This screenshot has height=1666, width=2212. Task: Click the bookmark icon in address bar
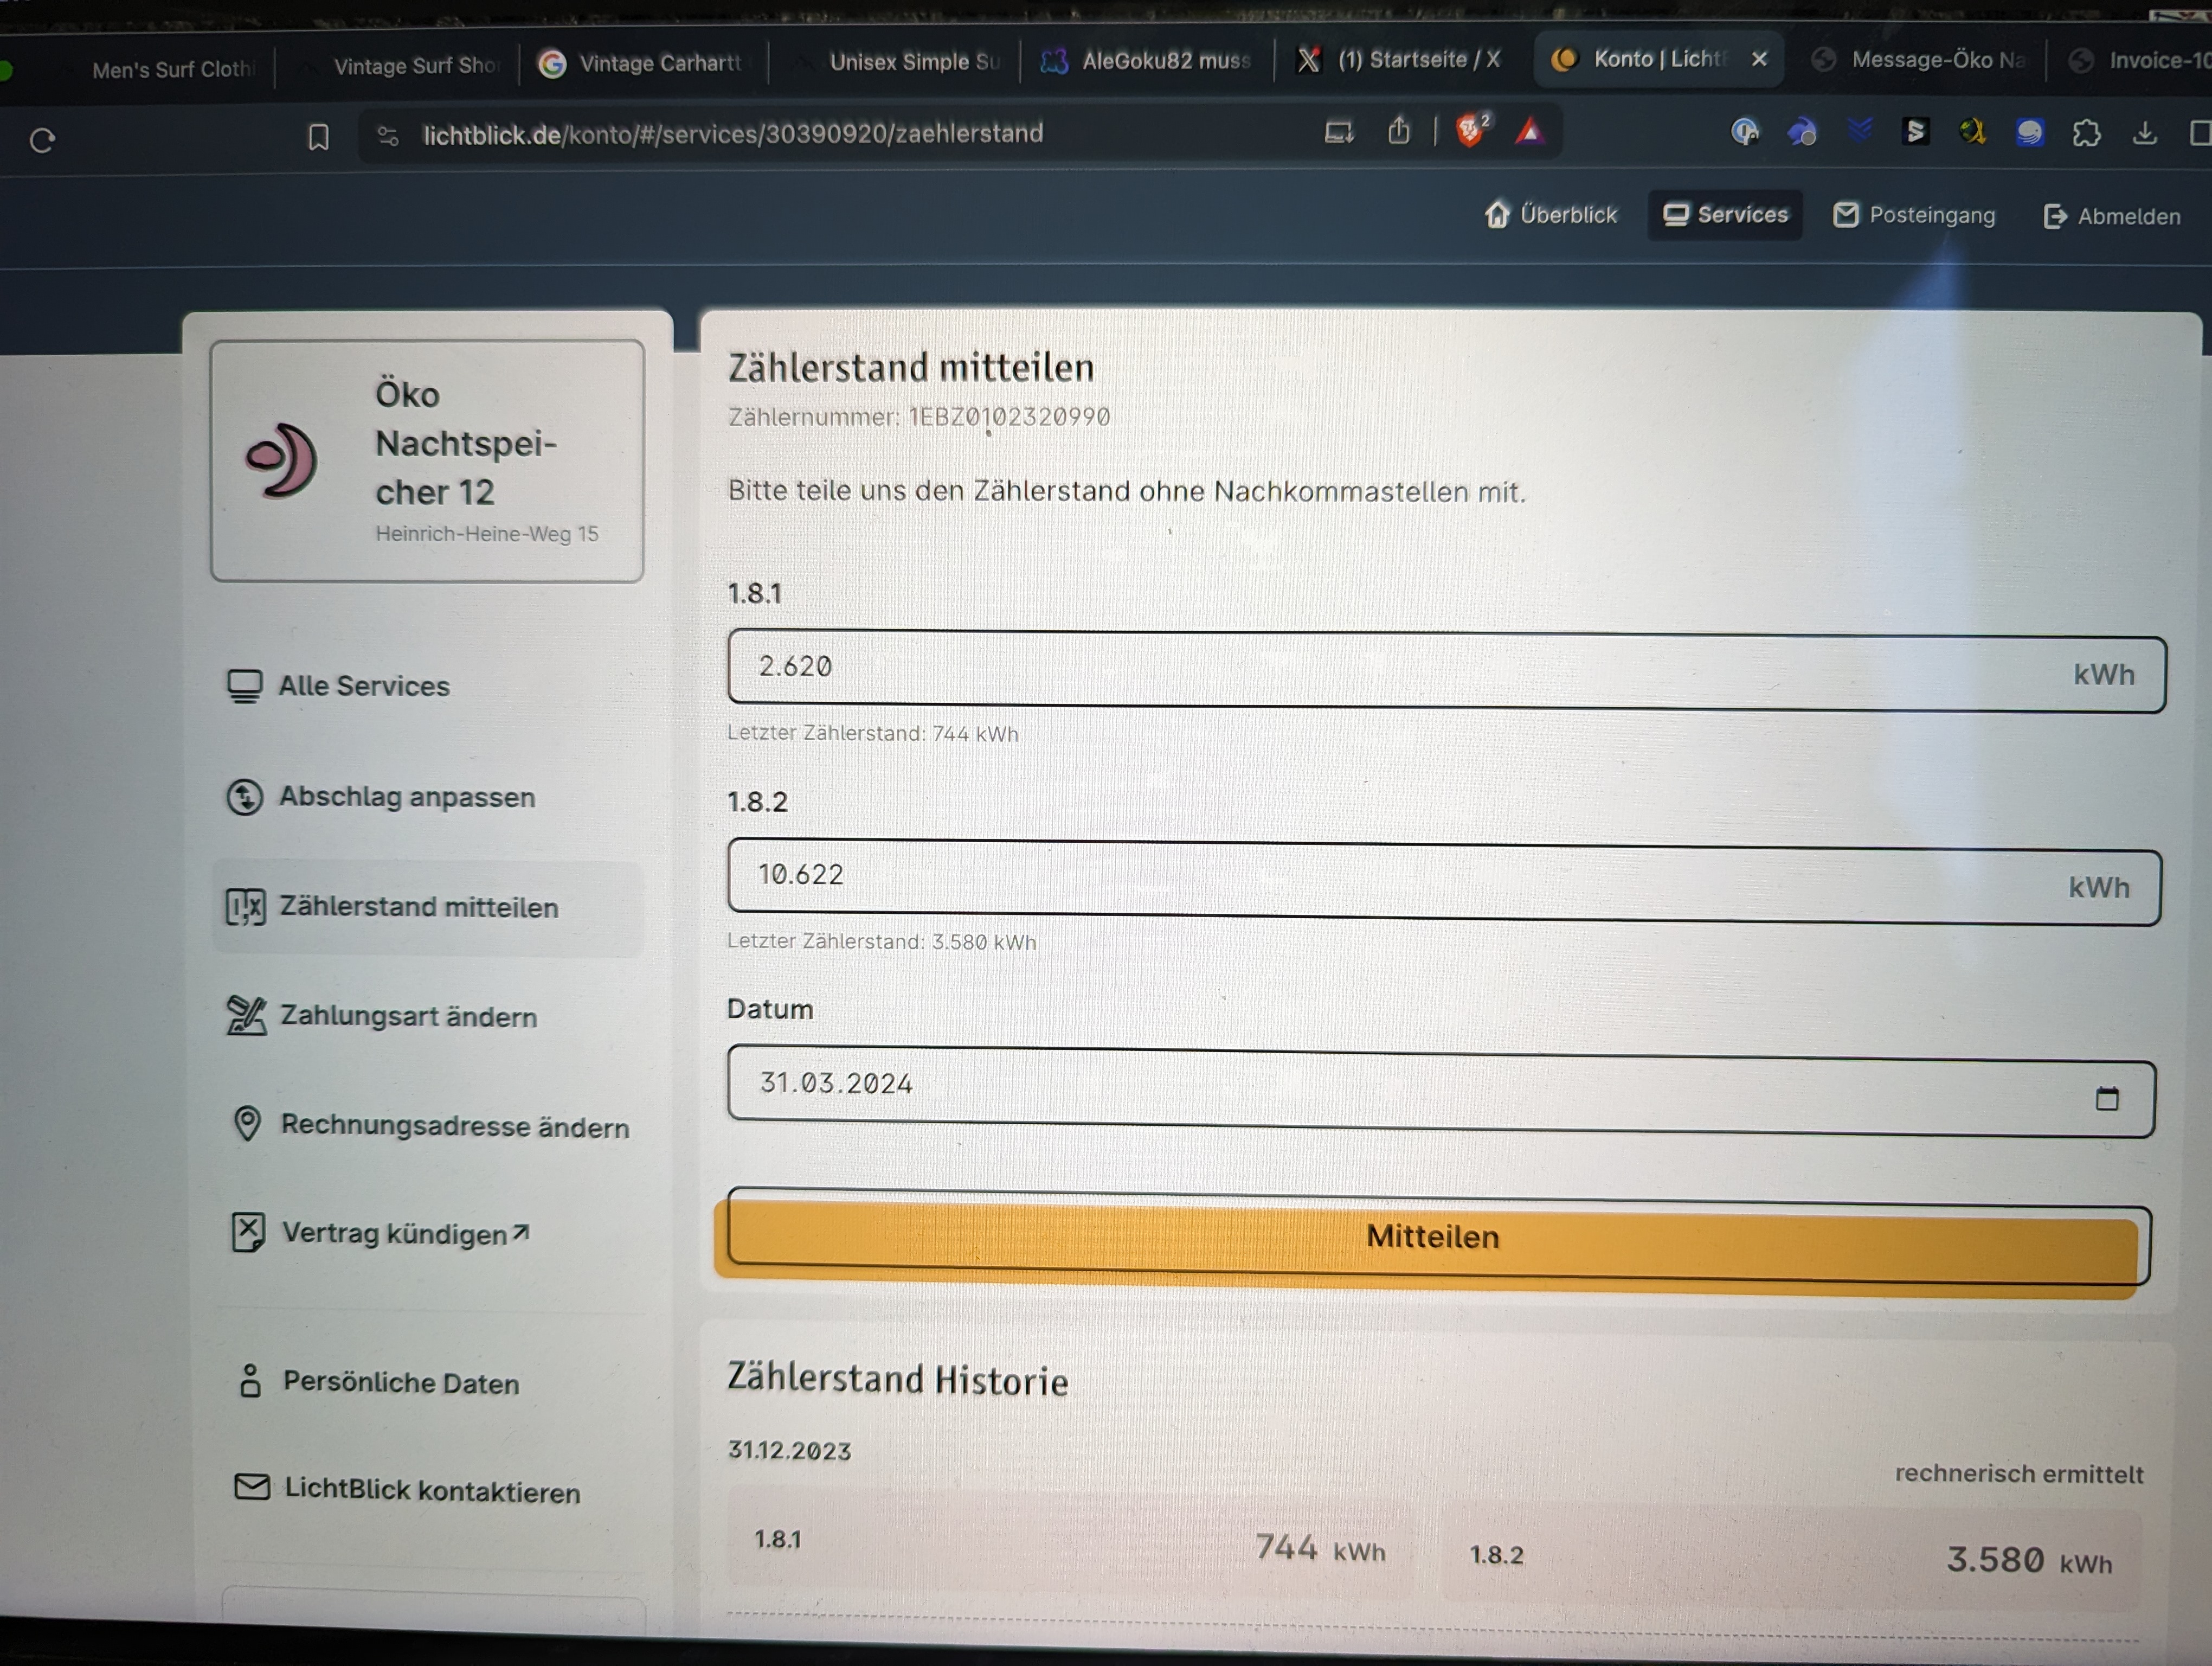pos(318,137)
